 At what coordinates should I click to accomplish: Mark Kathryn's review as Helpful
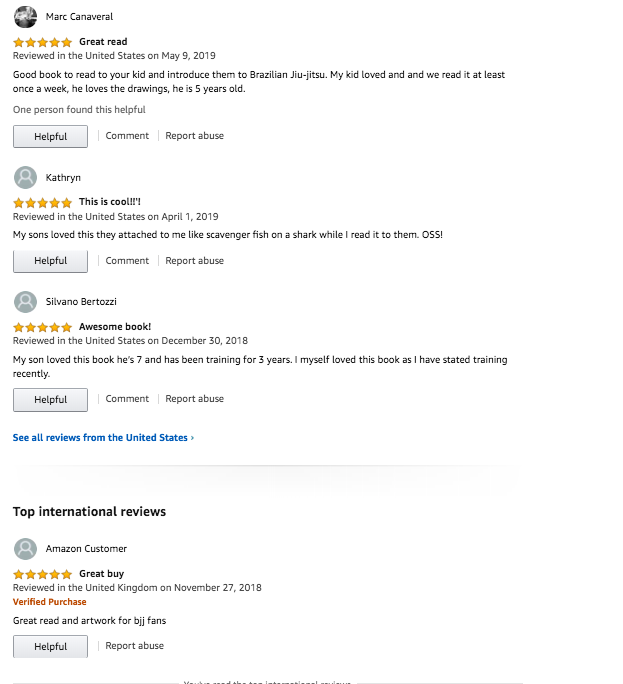[50, 261]
